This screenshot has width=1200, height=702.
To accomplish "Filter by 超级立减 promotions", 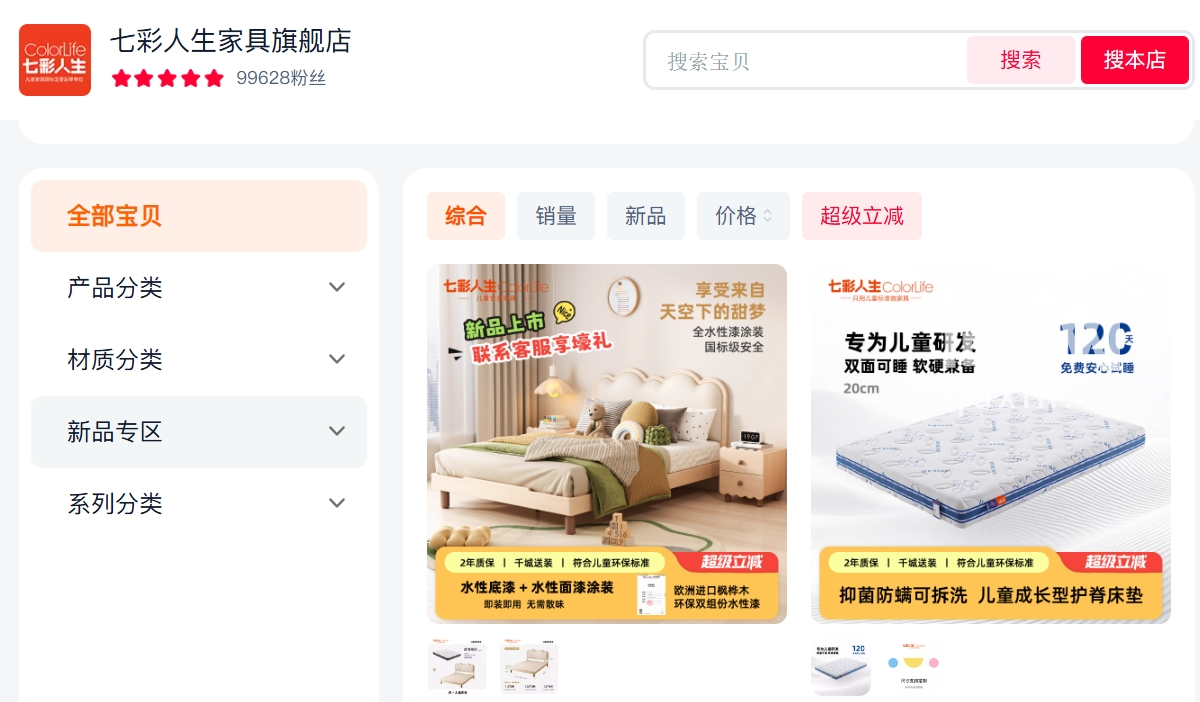I will click(862, 216).
